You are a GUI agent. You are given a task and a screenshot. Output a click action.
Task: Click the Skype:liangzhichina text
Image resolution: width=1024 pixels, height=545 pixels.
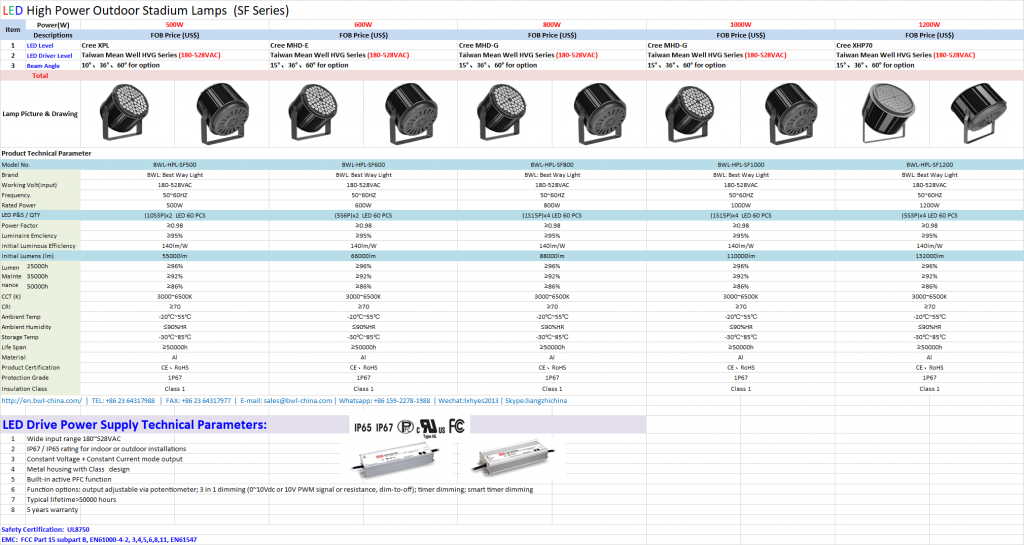(536, 401)
